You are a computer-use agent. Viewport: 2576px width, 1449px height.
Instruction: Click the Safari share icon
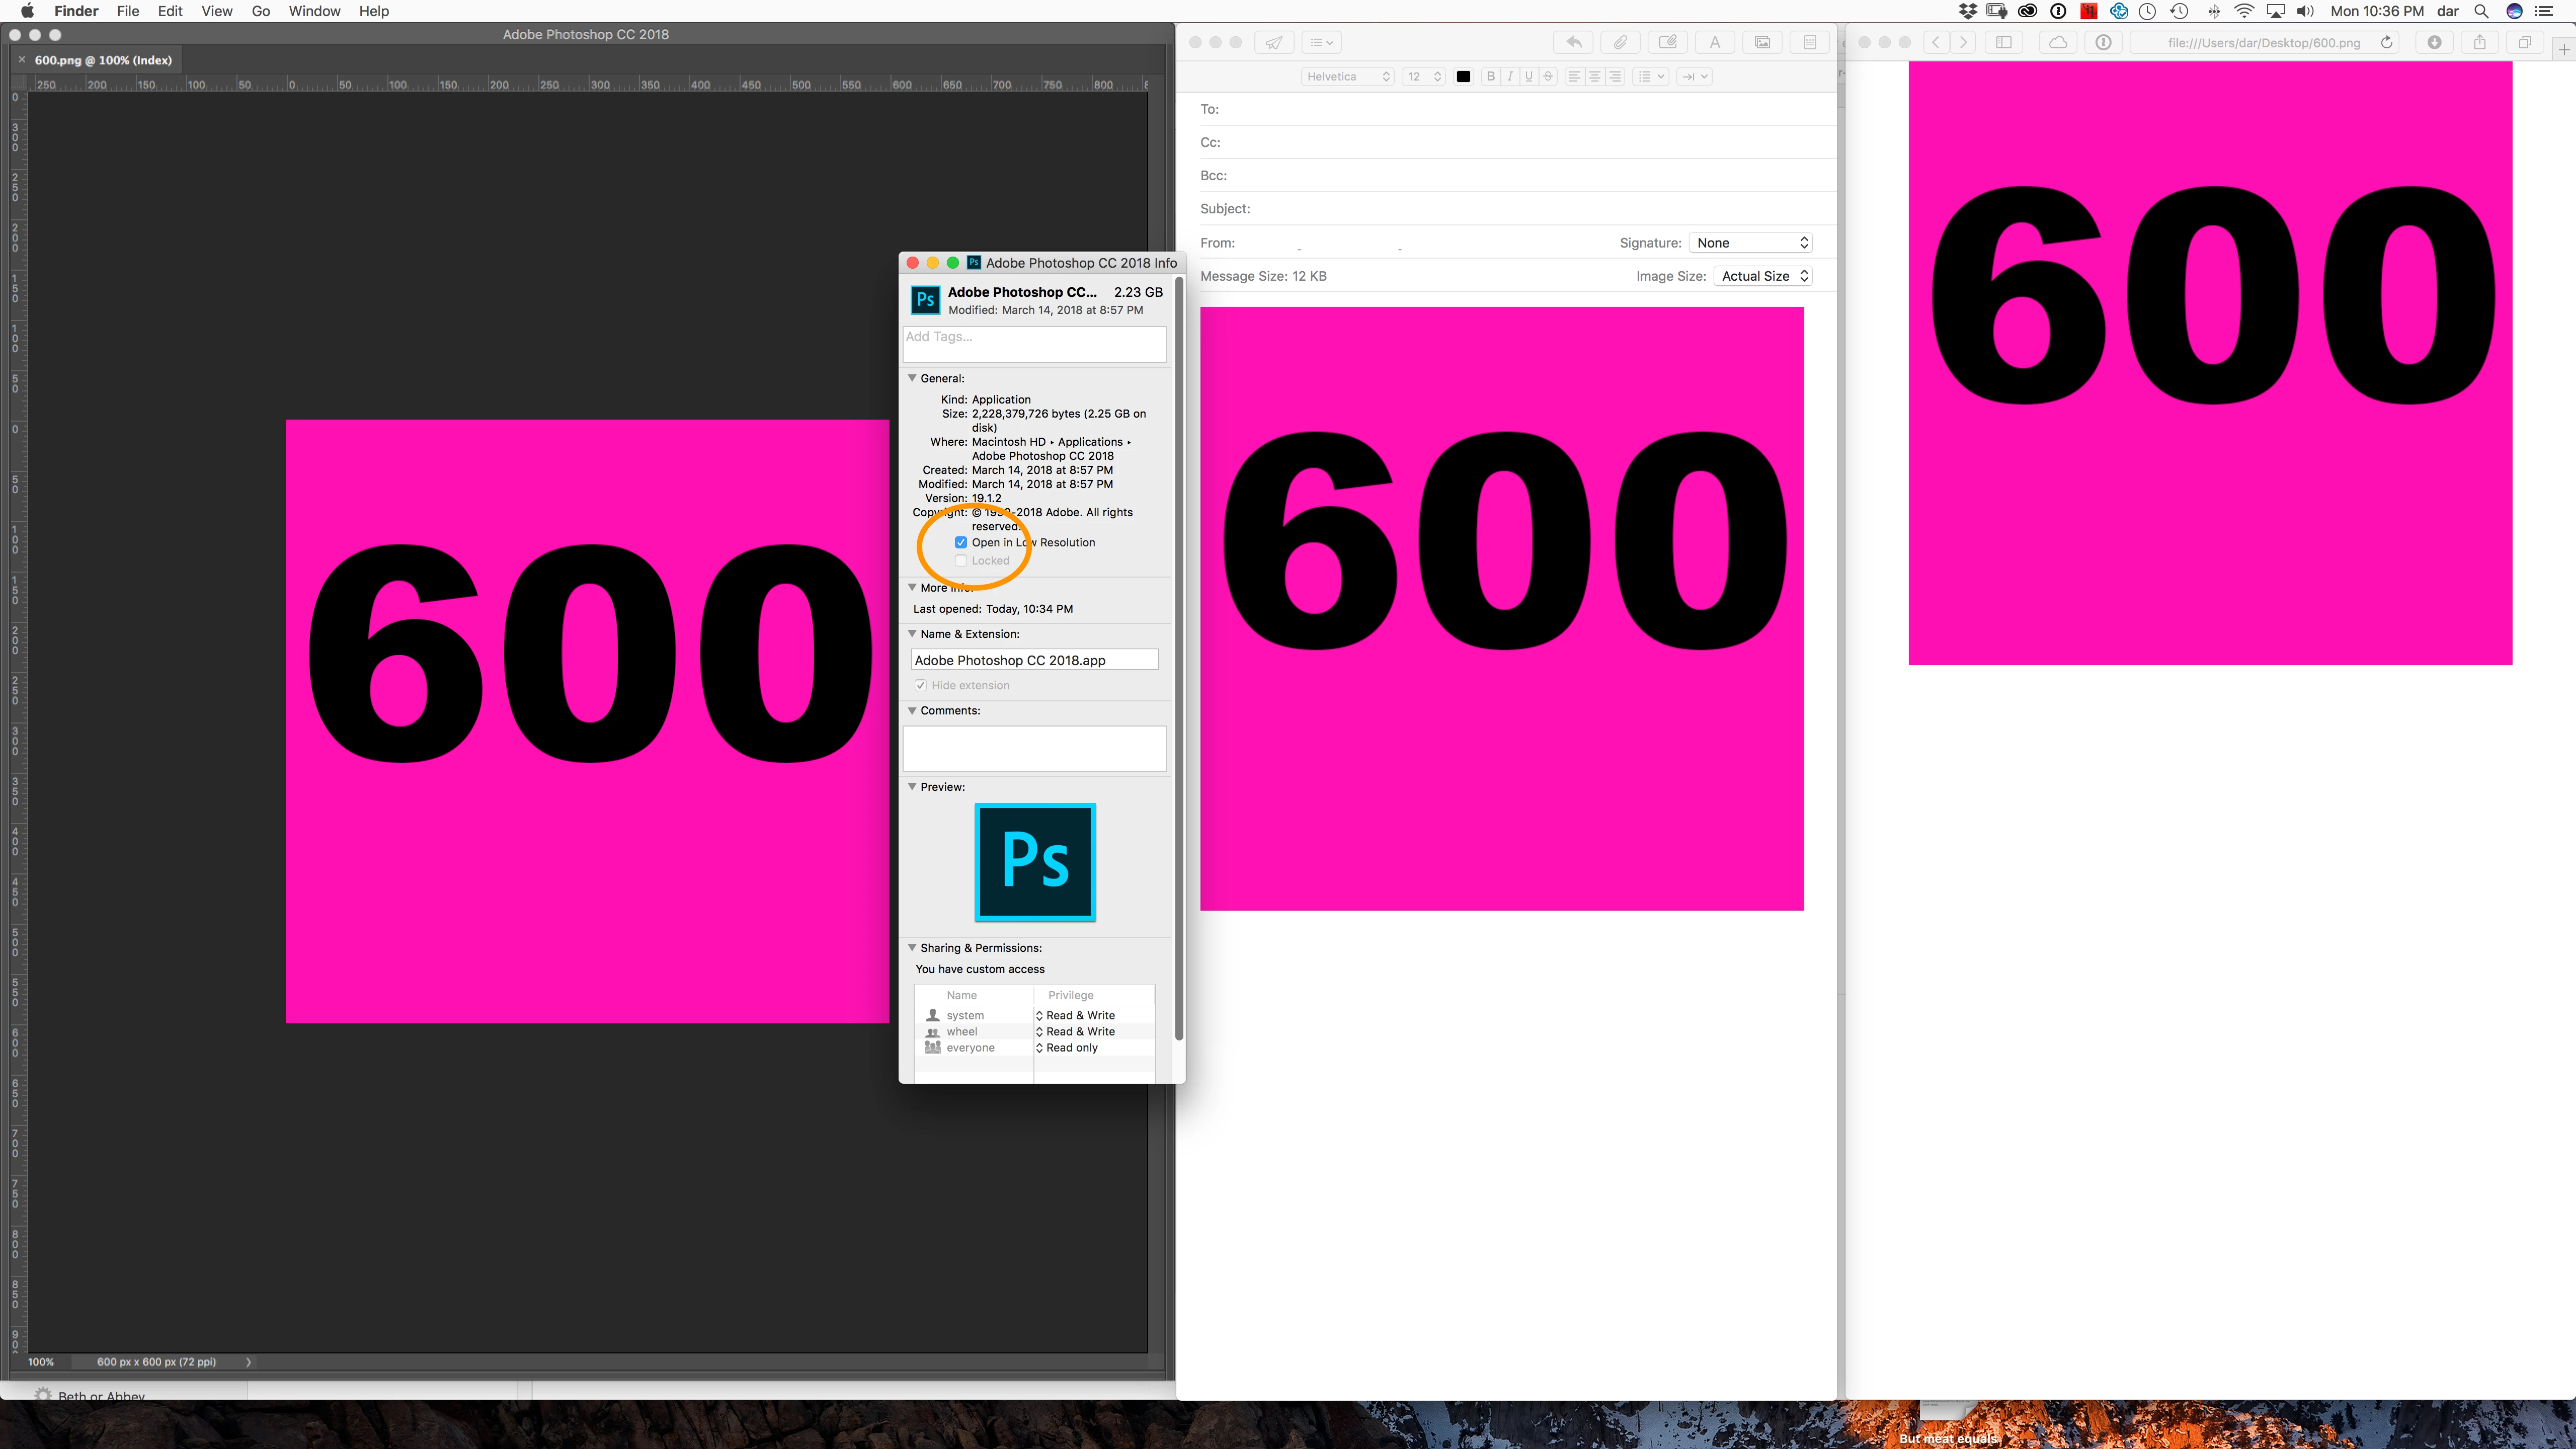click(x=2480, y=42)
